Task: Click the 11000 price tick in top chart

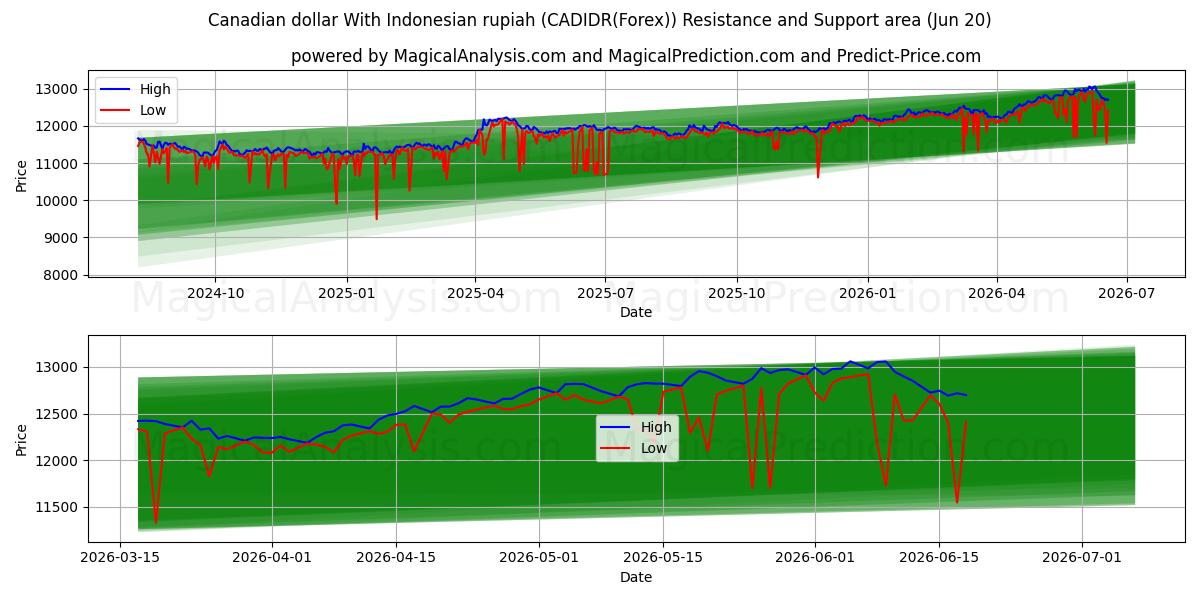Action: 58,163
